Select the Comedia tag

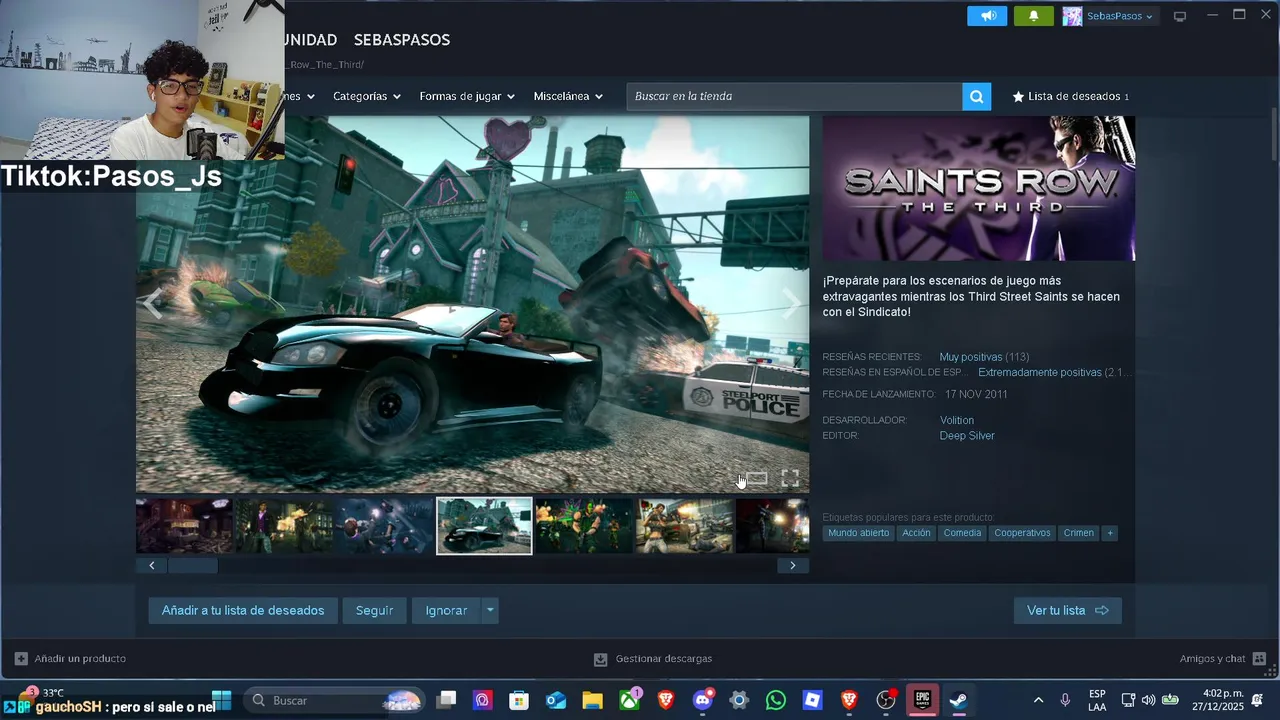(962, 533)
